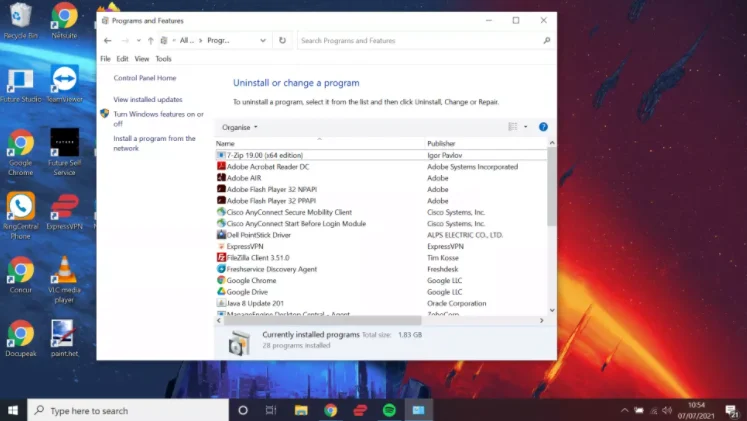Open the Edit menu
The image size is (747, 421).
click(122, 59)
